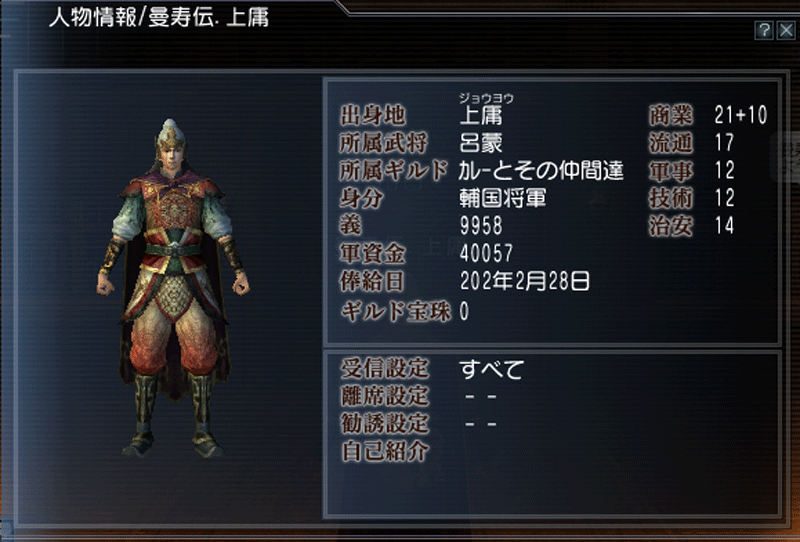Select the 出身地 value 上庸
The width and height of the screenshot is (800, 542).
click(481, 116)
